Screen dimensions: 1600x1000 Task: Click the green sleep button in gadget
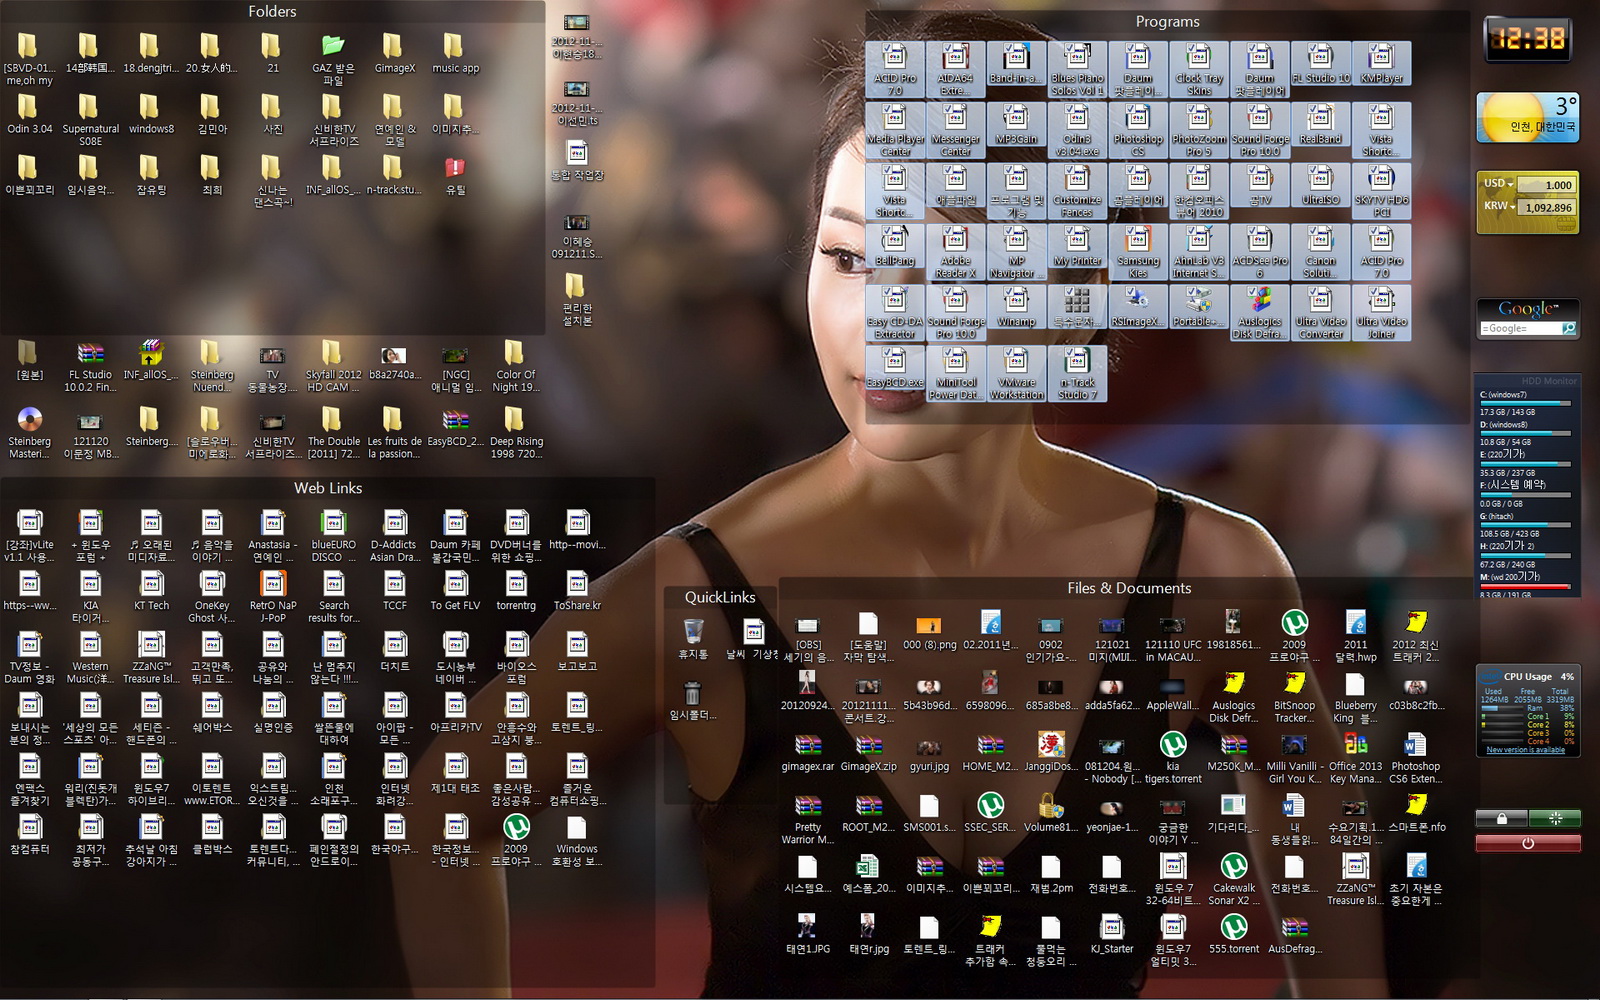[1555, 819]
